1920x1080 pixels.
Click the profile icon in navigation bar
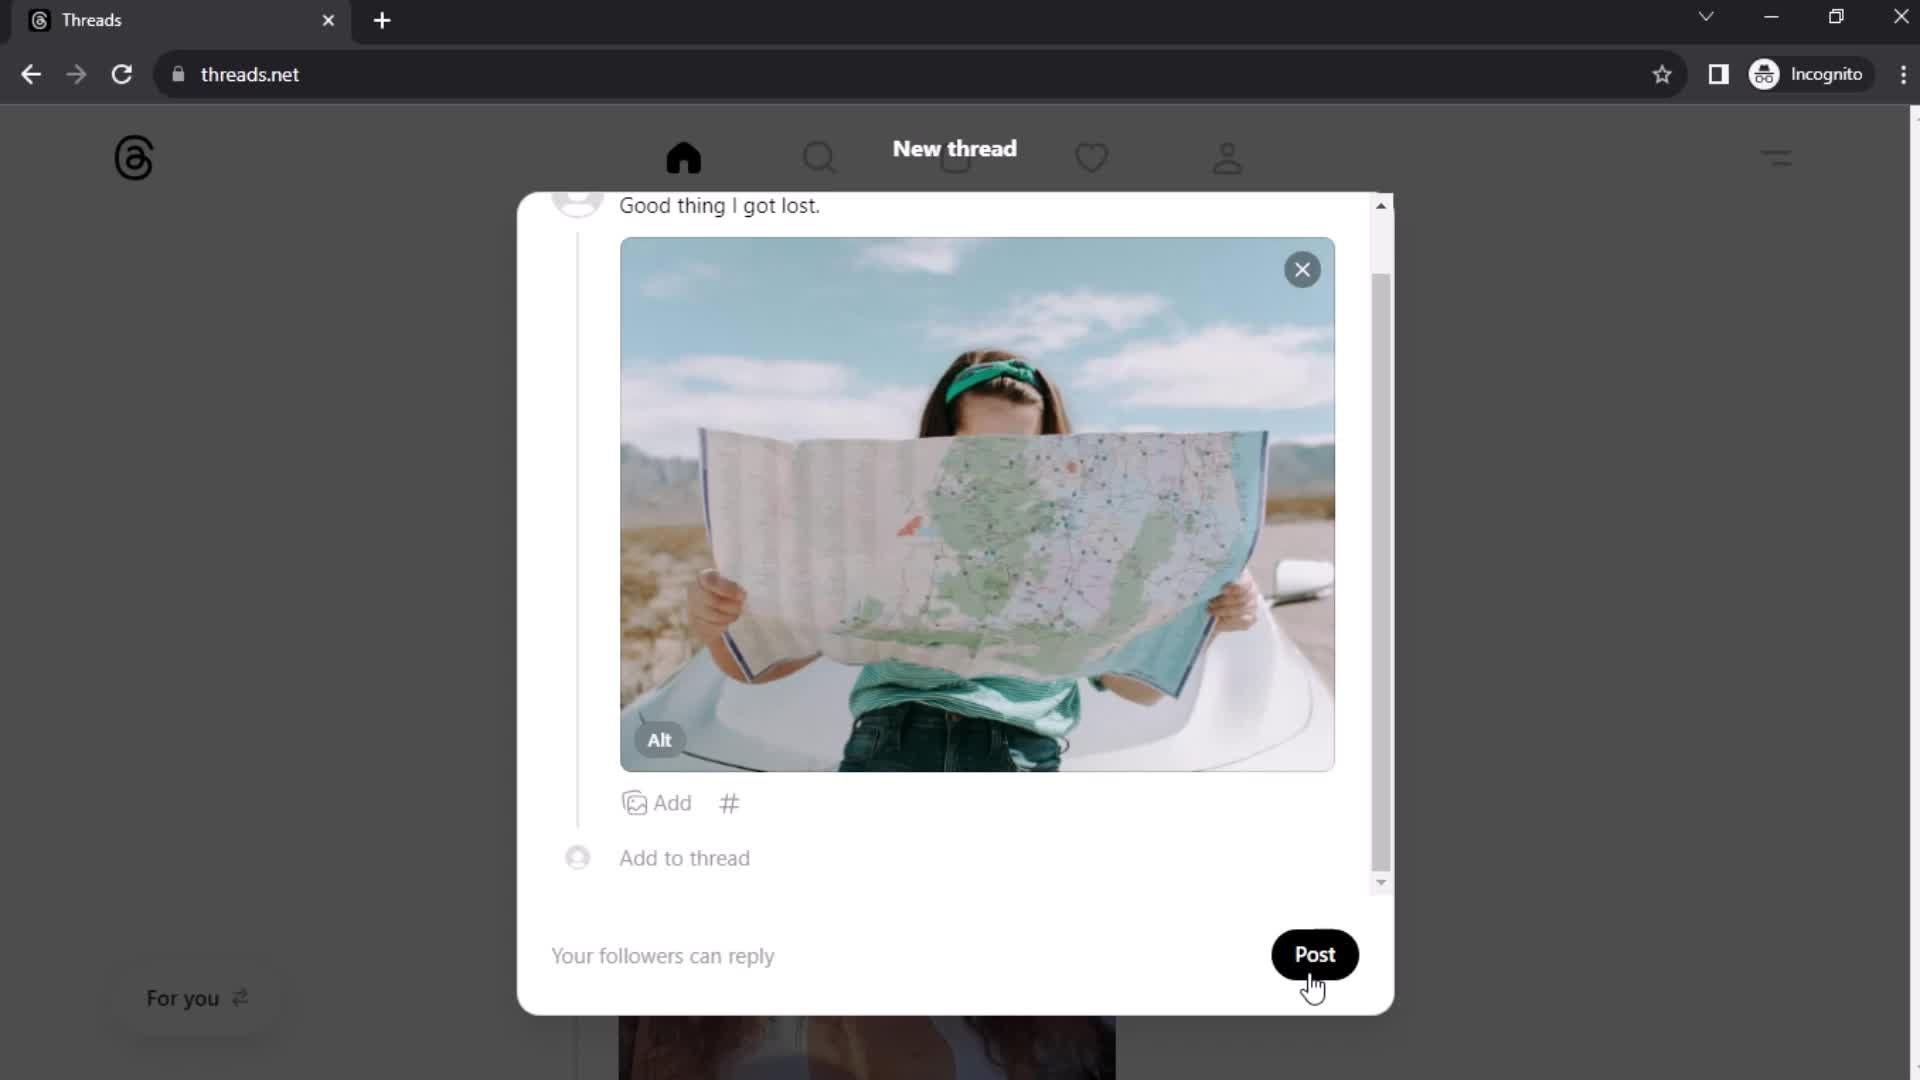[x=1226, y=157]
